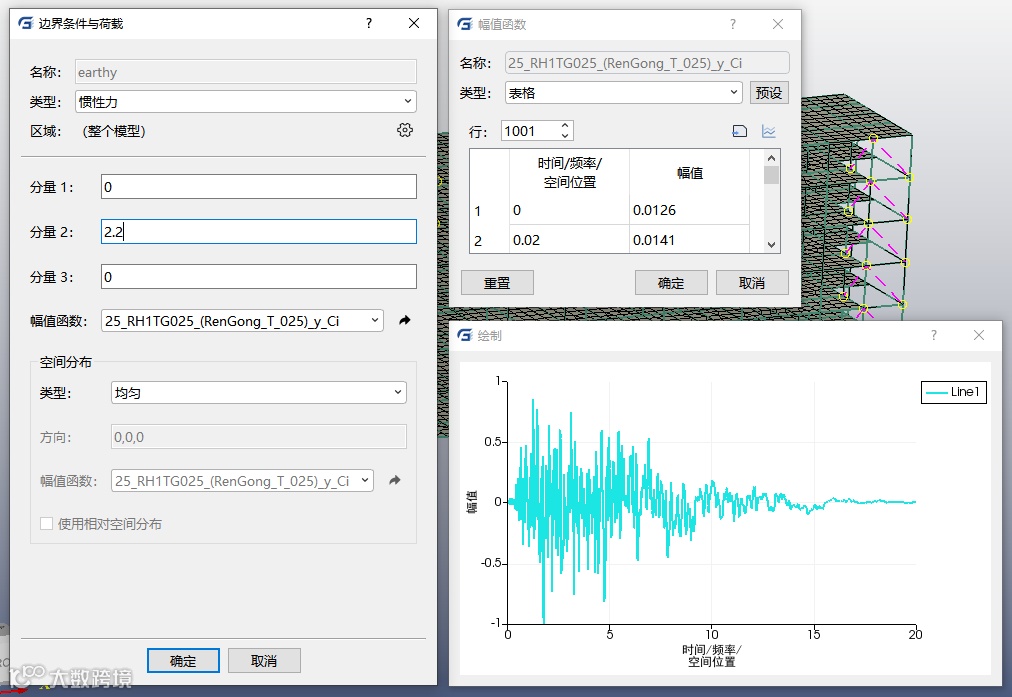Click 名称 field in 幅值函数 dialog

tap(647, 63)
